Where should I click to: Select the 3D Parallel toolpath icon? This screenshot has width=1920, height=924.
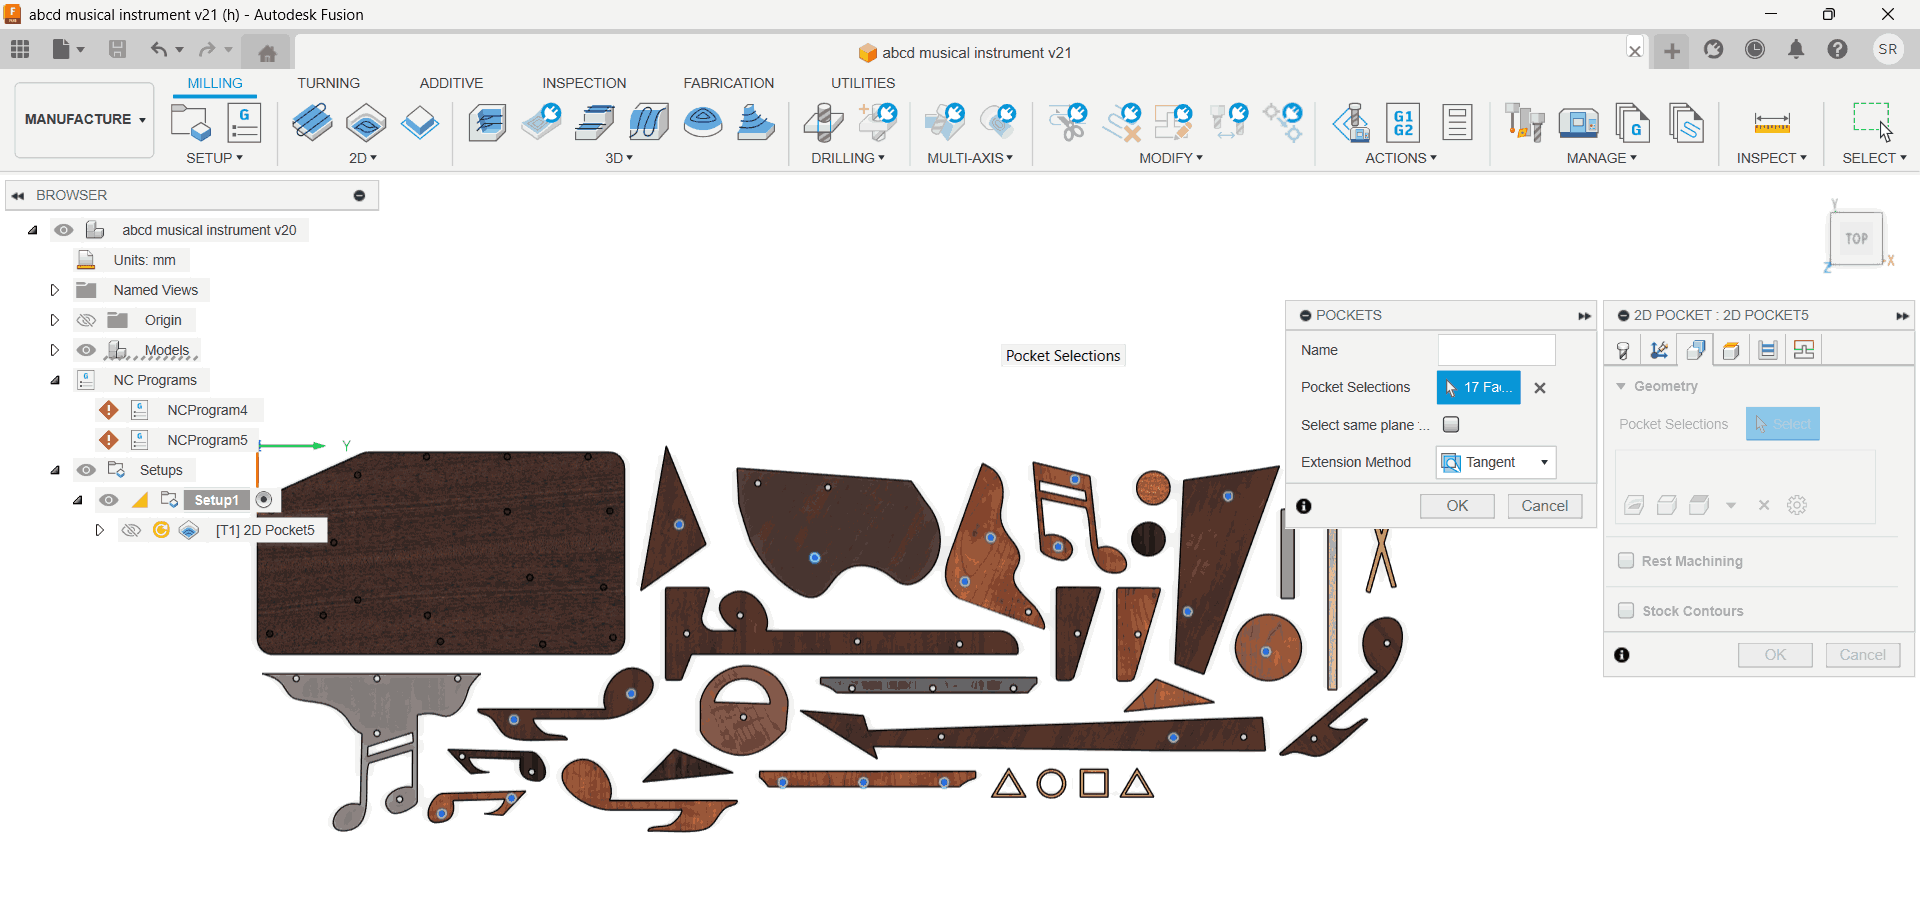[595, 123]
